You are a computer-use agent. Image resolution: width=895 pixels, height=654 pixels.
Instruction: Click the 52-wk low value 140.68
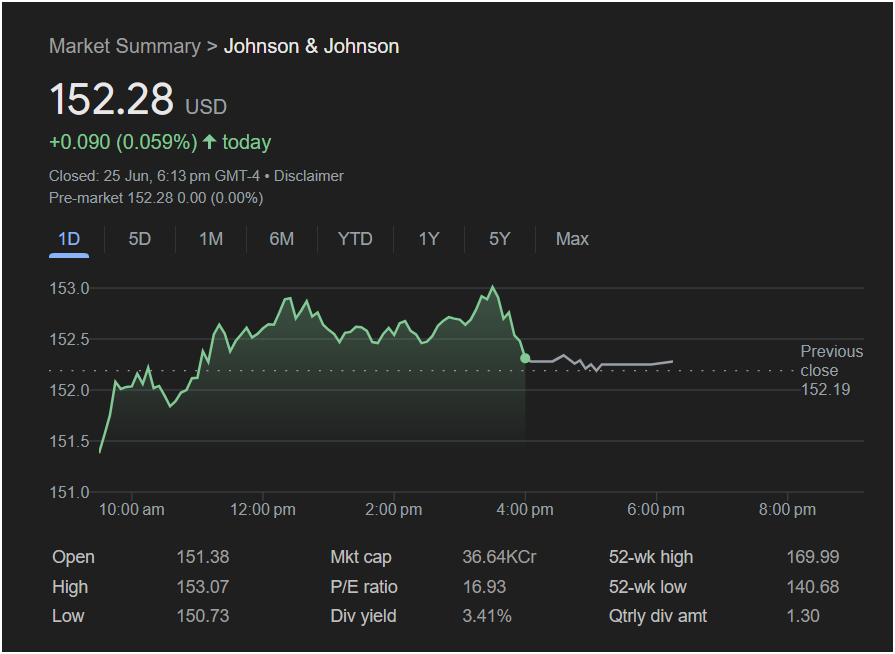813,587
